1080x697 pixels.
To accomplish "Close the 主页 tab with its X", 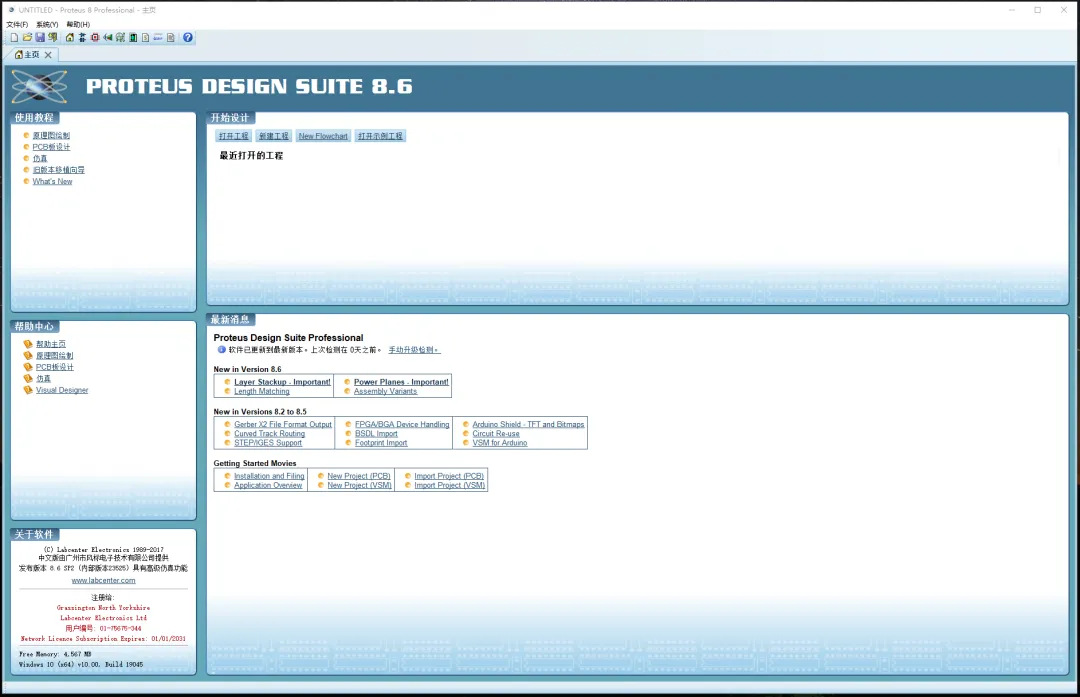I will pos(48,54).
